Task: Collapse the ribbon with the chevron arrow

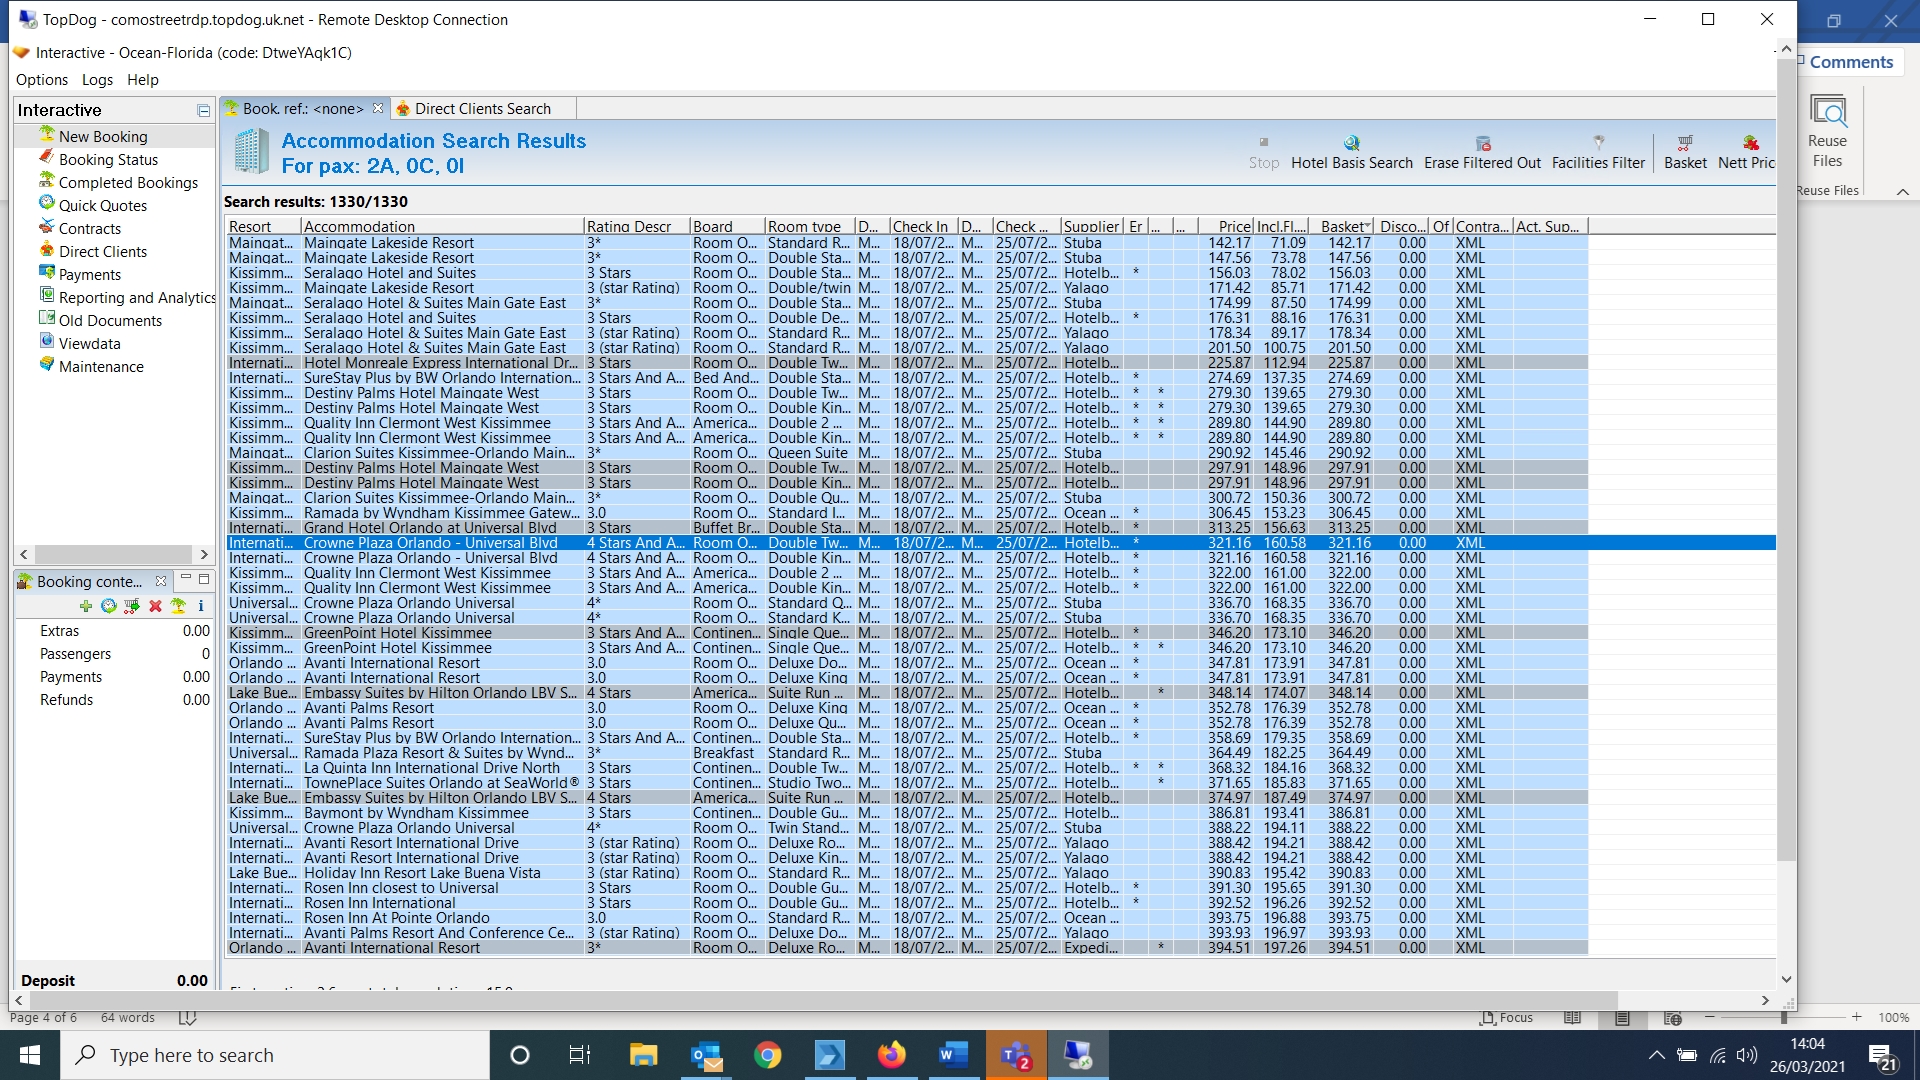Action: tap(1902, 191)
